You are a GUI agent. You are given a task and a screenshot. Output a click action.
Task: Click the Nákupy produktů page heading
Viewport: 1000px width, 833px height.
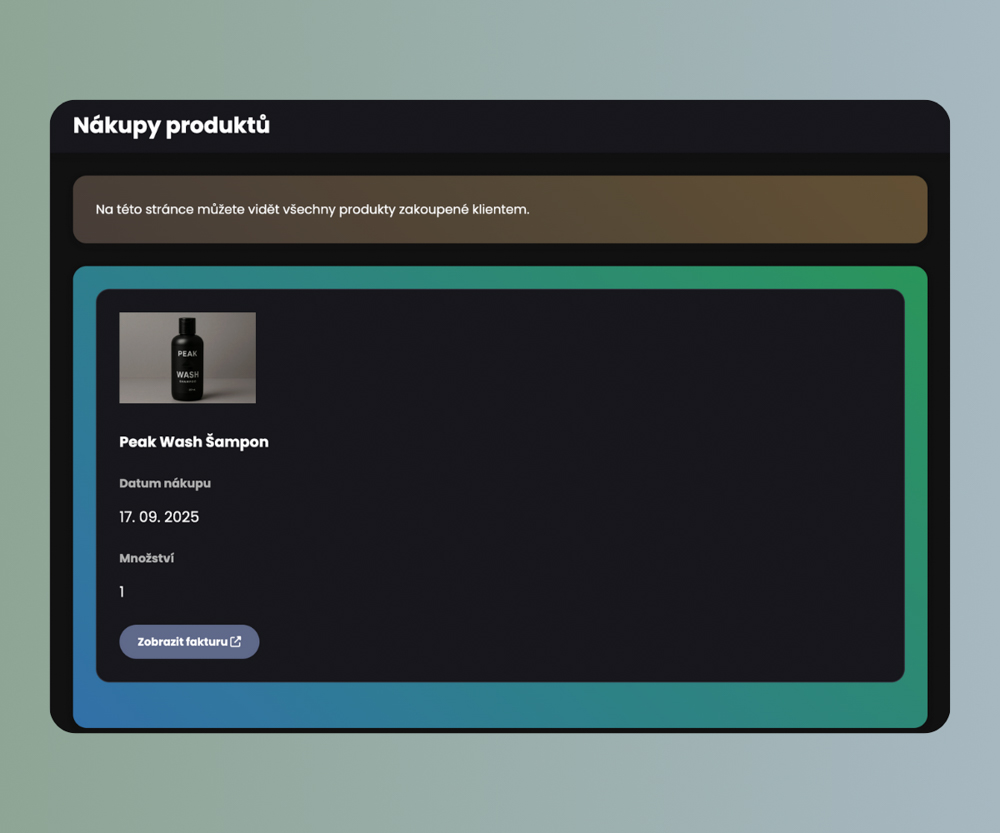171,126
